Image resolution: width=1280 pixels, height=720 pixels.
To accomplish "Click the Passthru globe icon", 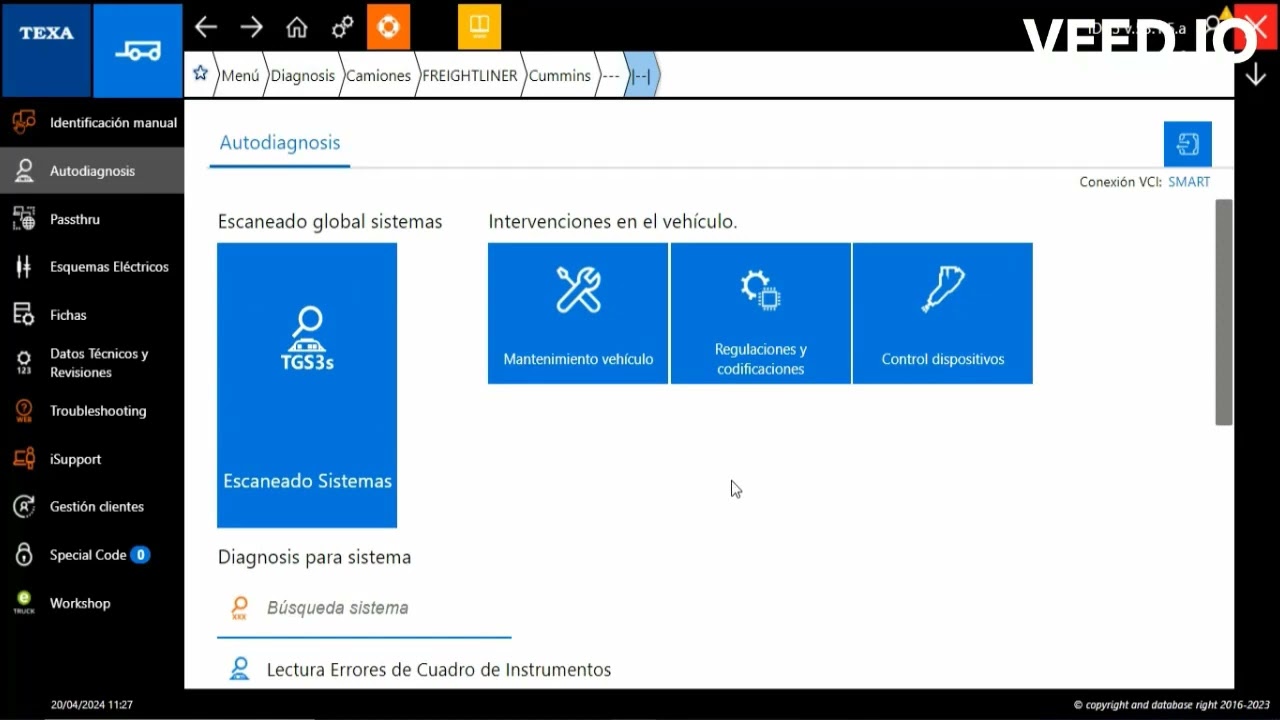I will tap(23, 218).
